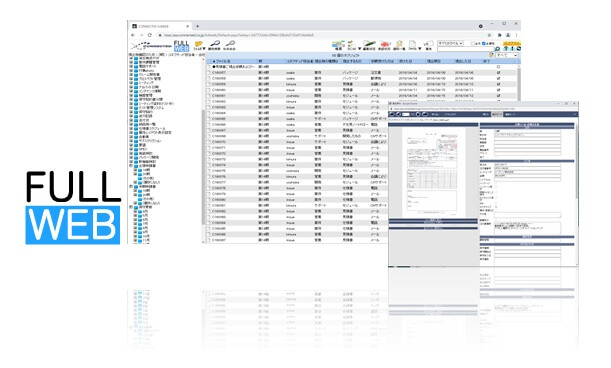Open the notification list icon
Image resolution: width=611 pixels, height=368 pixels.
399,45
